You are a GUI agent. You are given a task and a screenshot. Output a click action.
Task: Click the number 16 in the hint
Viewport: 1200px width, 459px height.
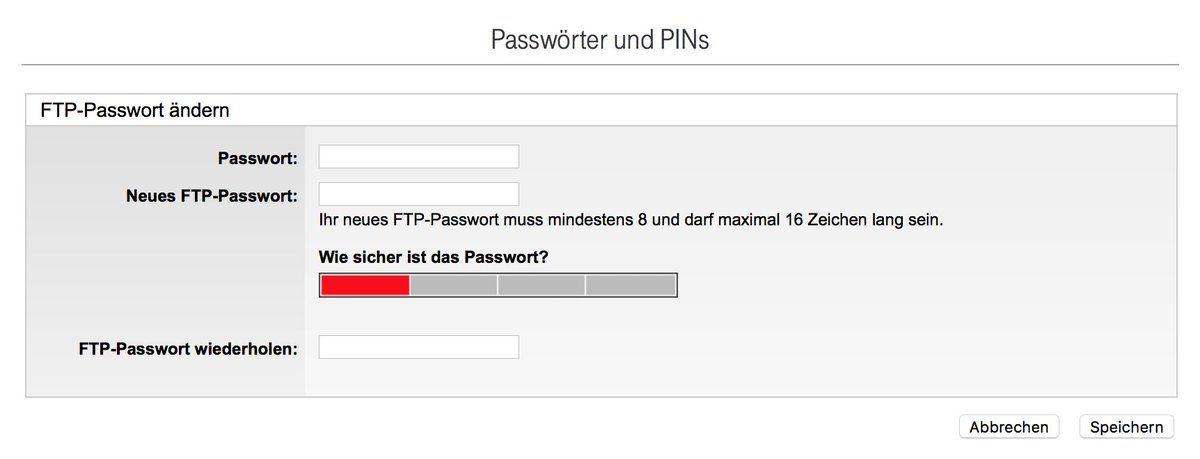point(794,219)
